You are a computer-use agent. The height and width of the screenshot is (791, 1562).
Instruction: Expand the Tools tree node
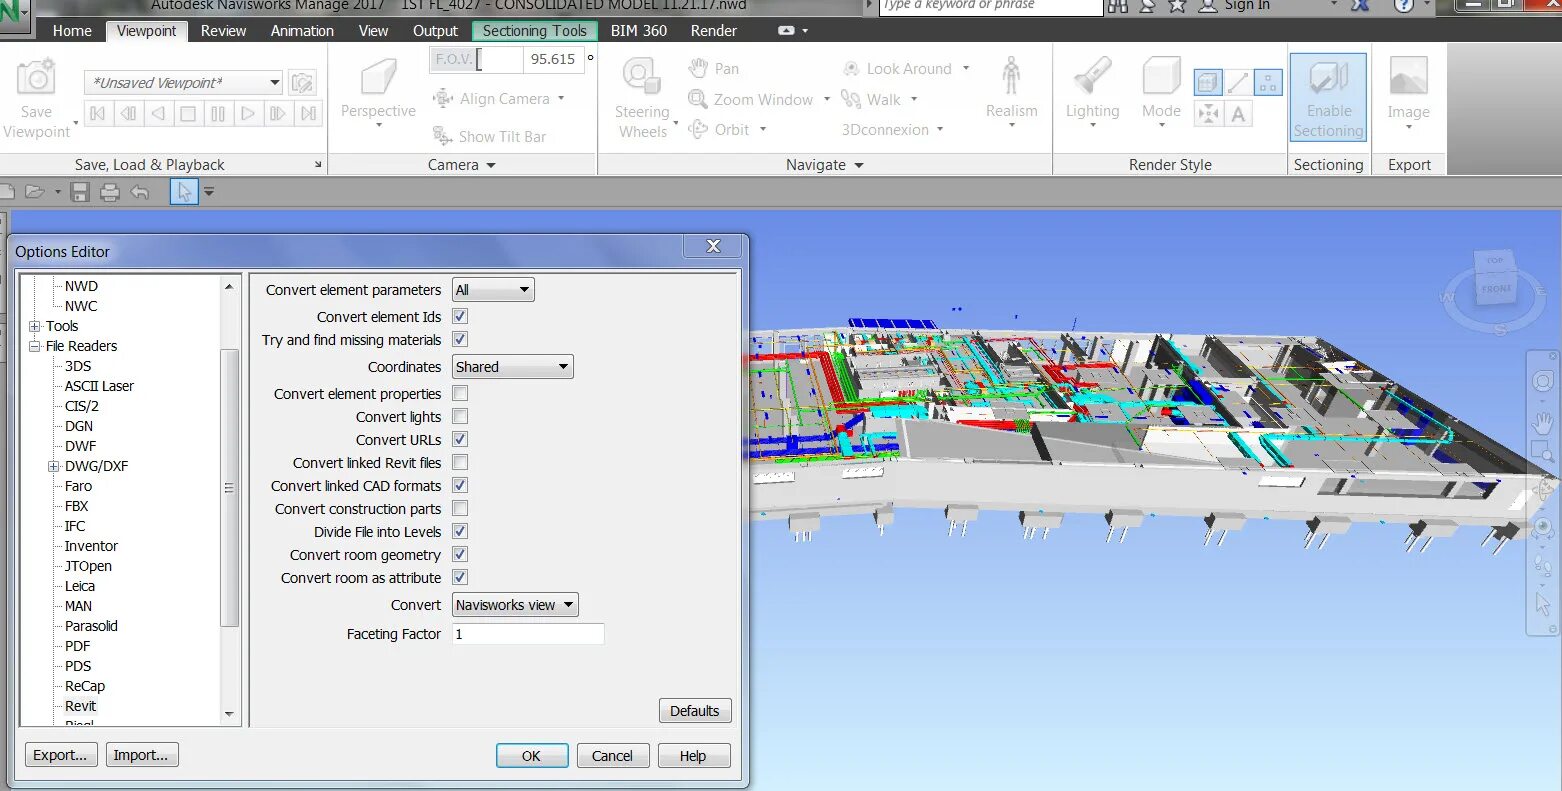35,326
